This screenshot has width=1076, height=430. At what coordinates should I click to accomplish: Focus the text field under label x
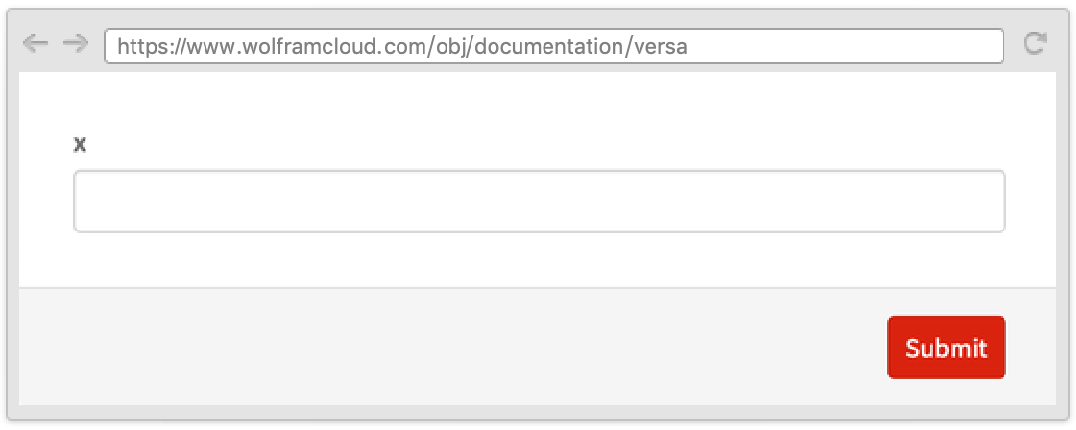(x=539, y=201)
